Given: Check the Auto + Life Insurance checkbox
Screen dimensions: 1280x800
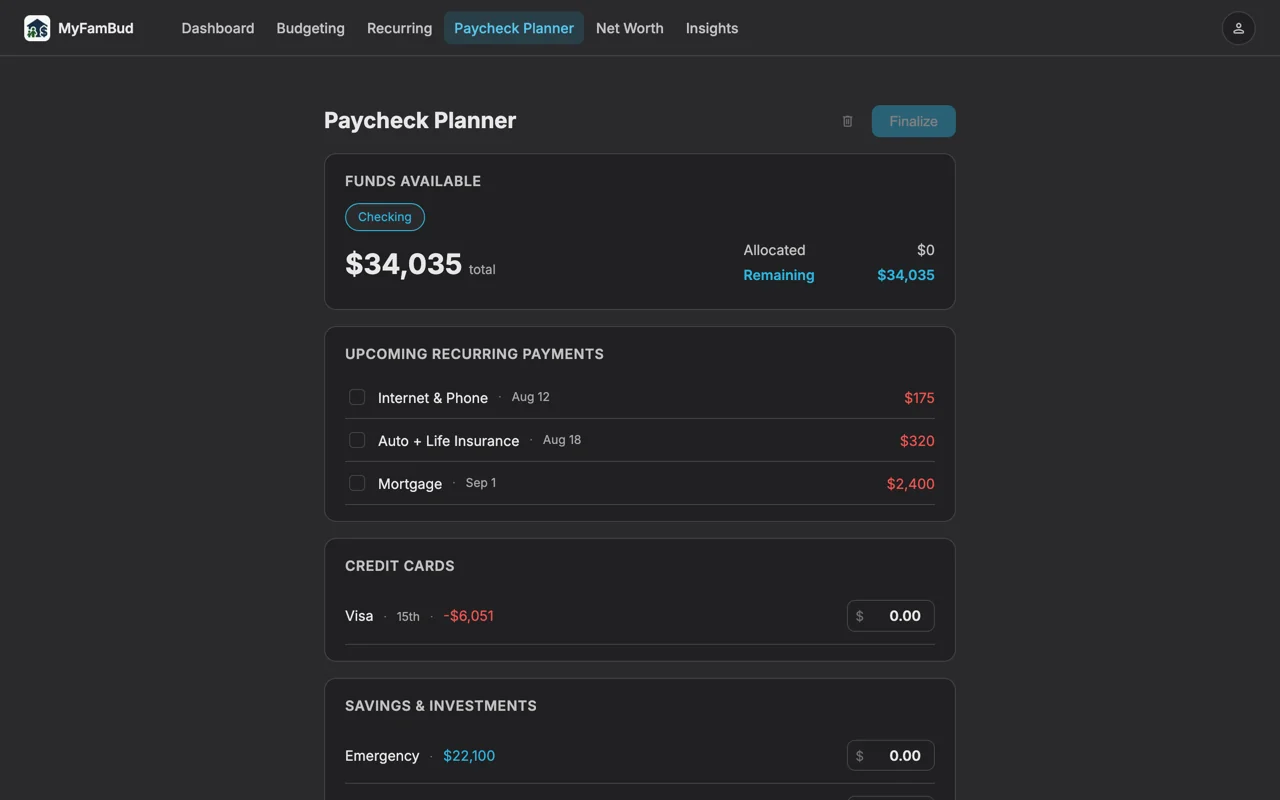Looking at the screenshot, I should [357, 440].
